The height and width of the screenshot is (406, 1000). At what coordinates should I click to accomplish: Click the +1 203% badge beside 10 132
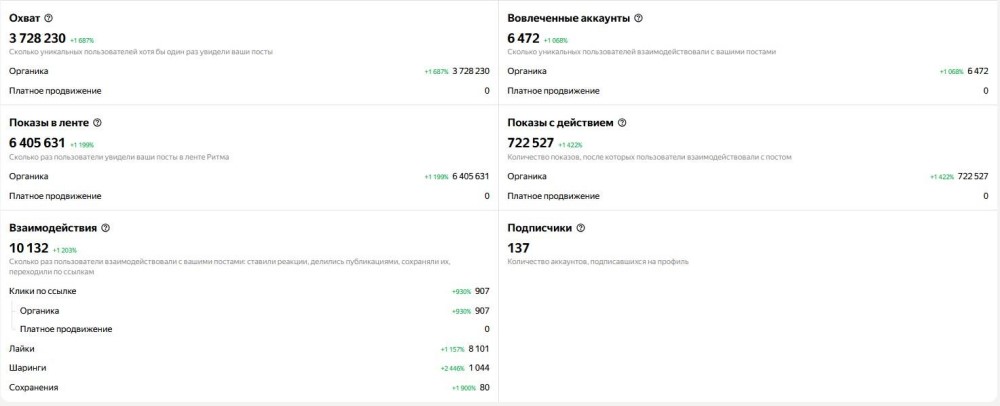pos(64,250)
